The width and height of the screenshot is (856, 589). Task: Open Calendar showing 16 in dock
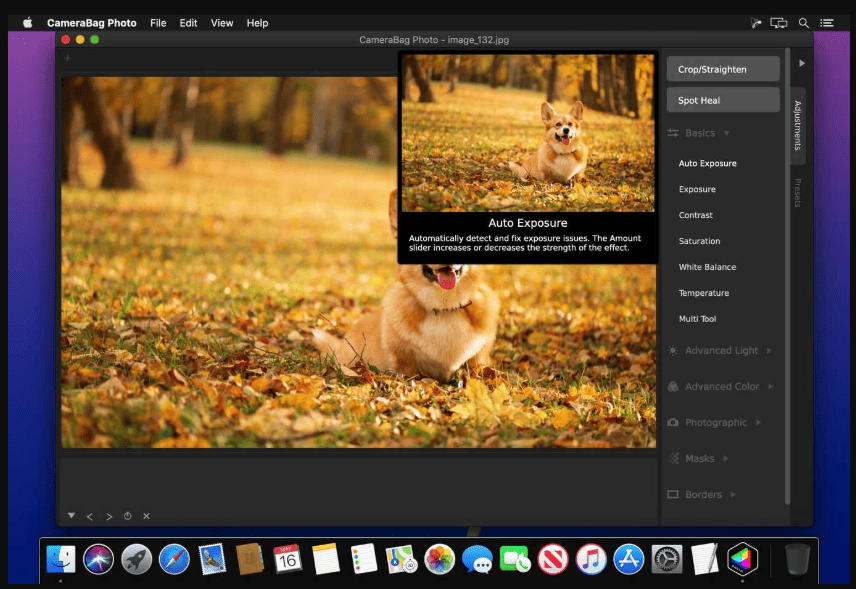288,559
